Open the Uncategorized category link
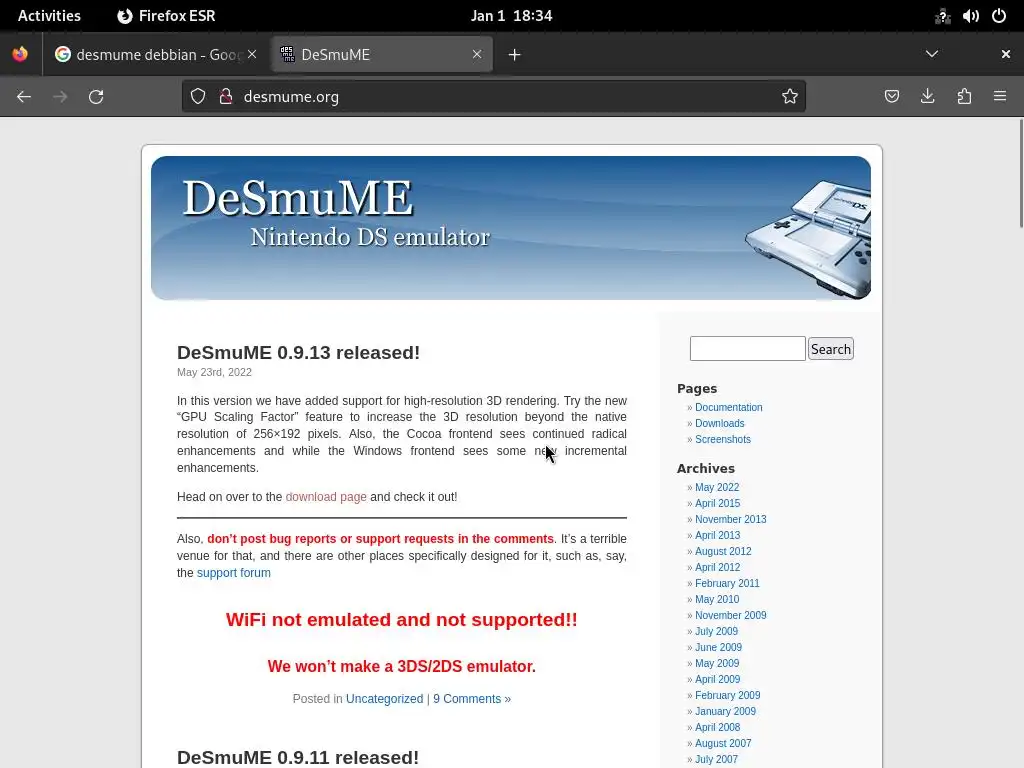 pos(384,699)
